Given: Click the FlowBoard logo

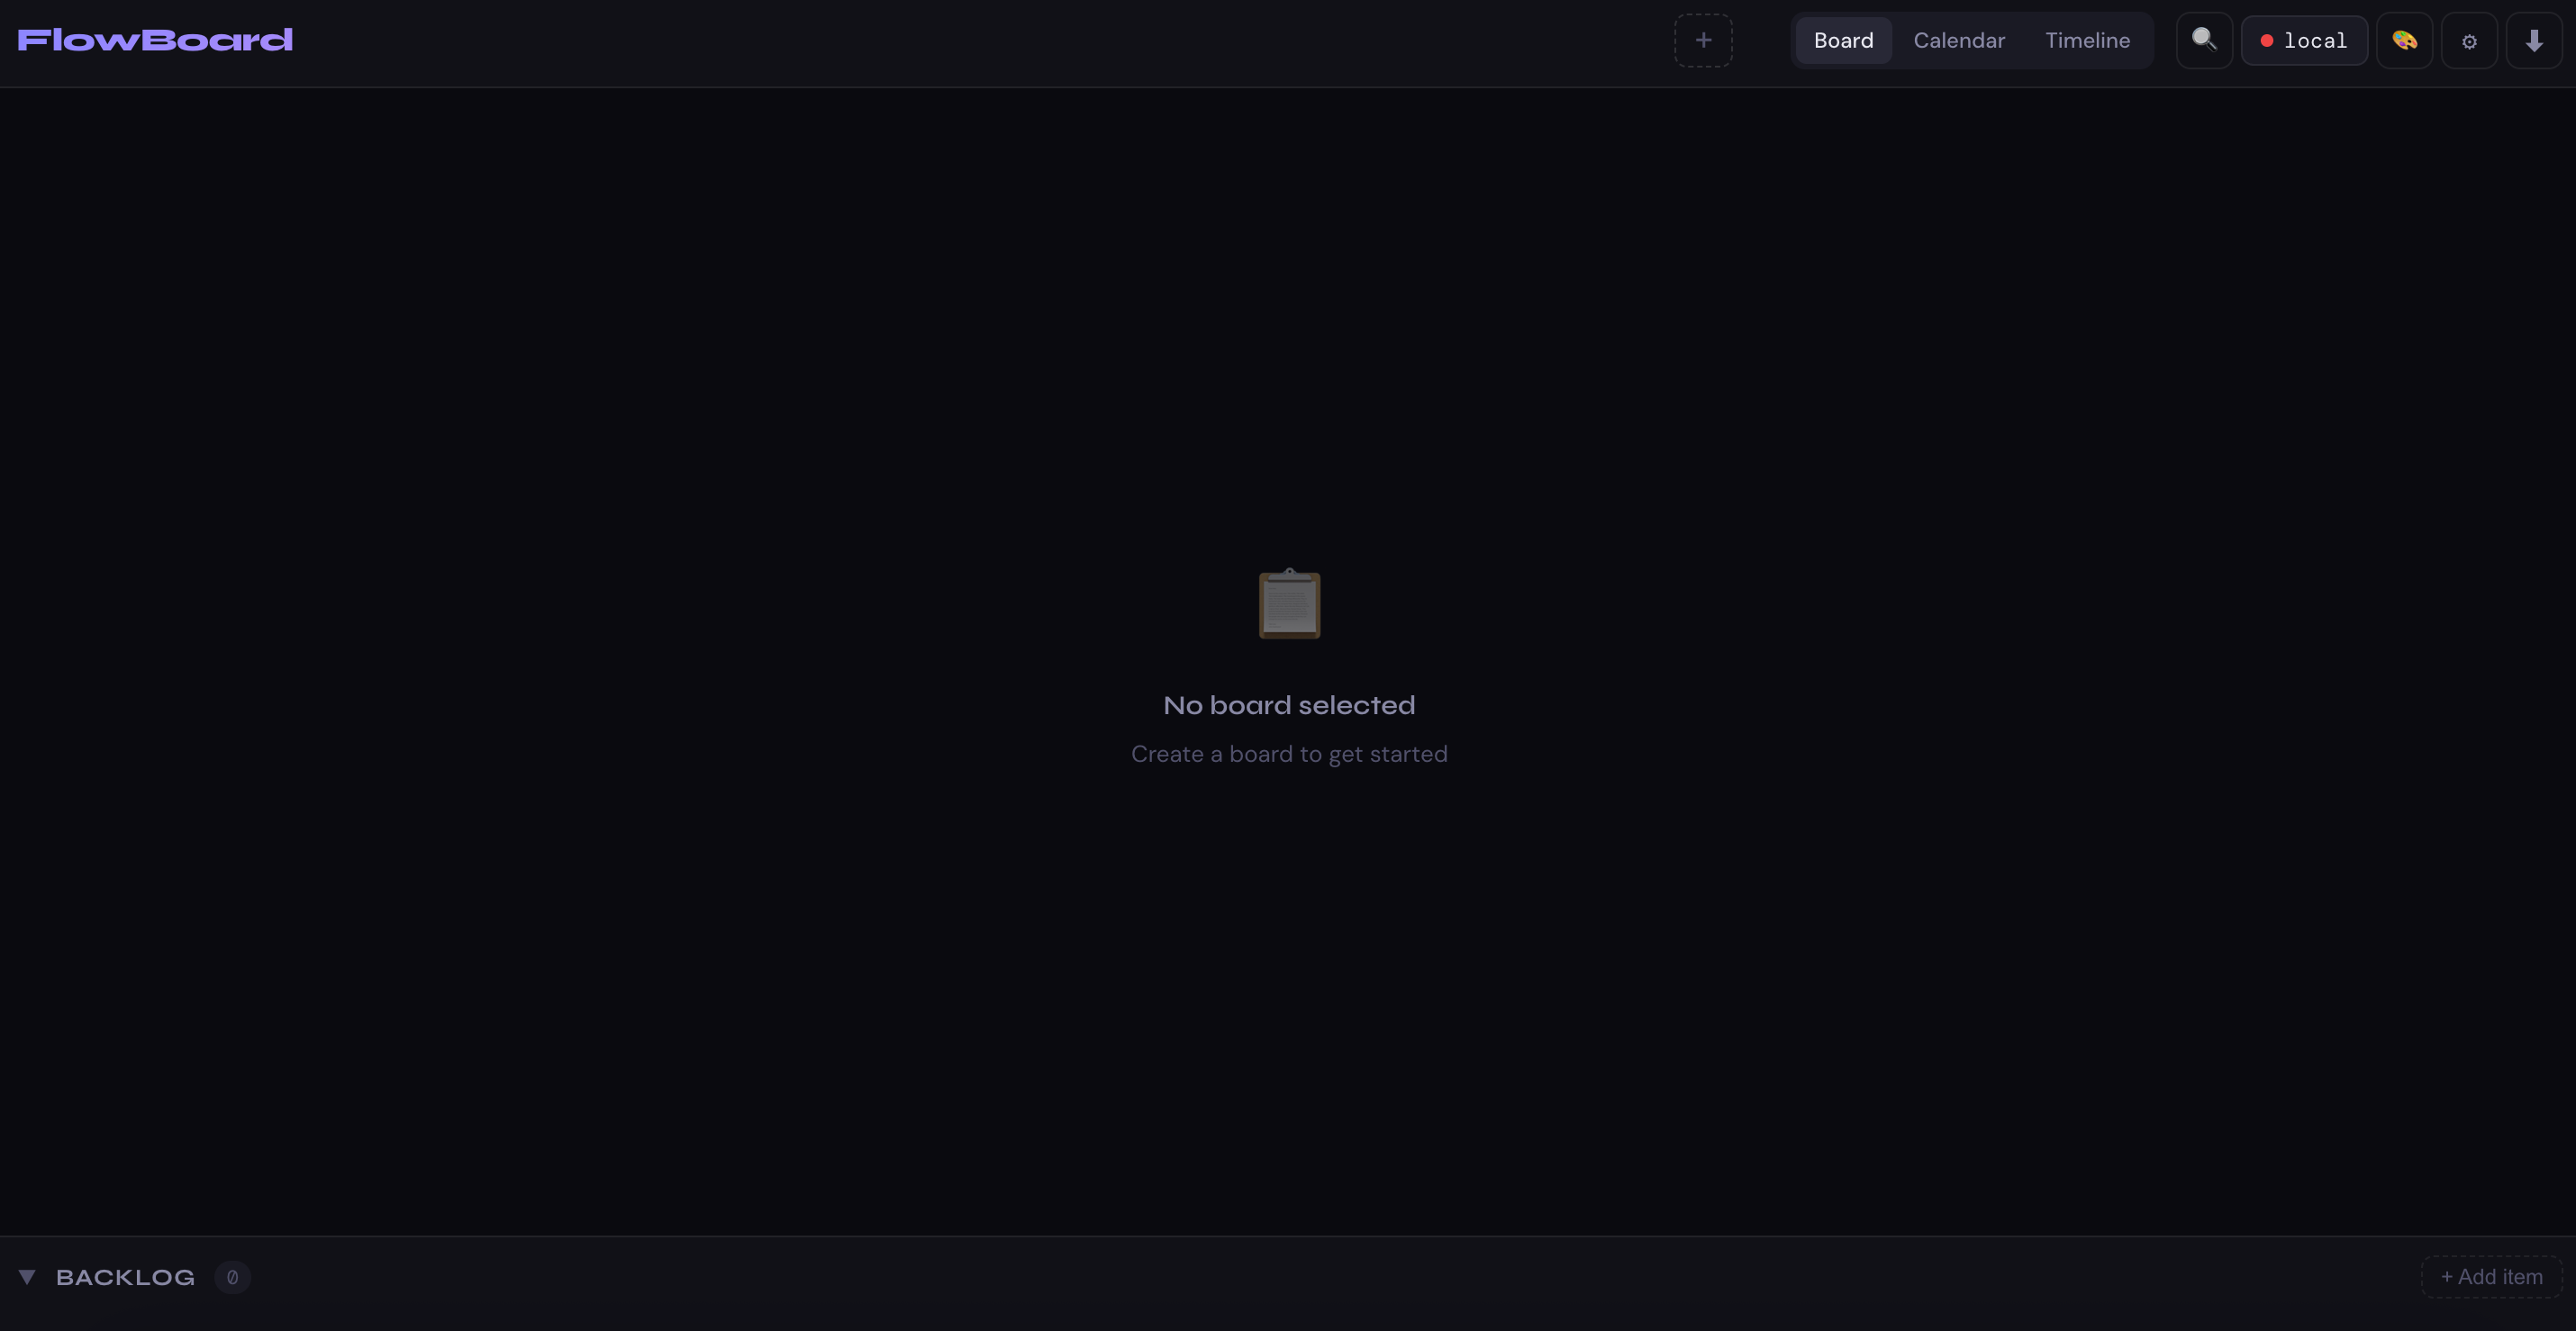Looking at the screenshot, I should [x=155, y=40].
